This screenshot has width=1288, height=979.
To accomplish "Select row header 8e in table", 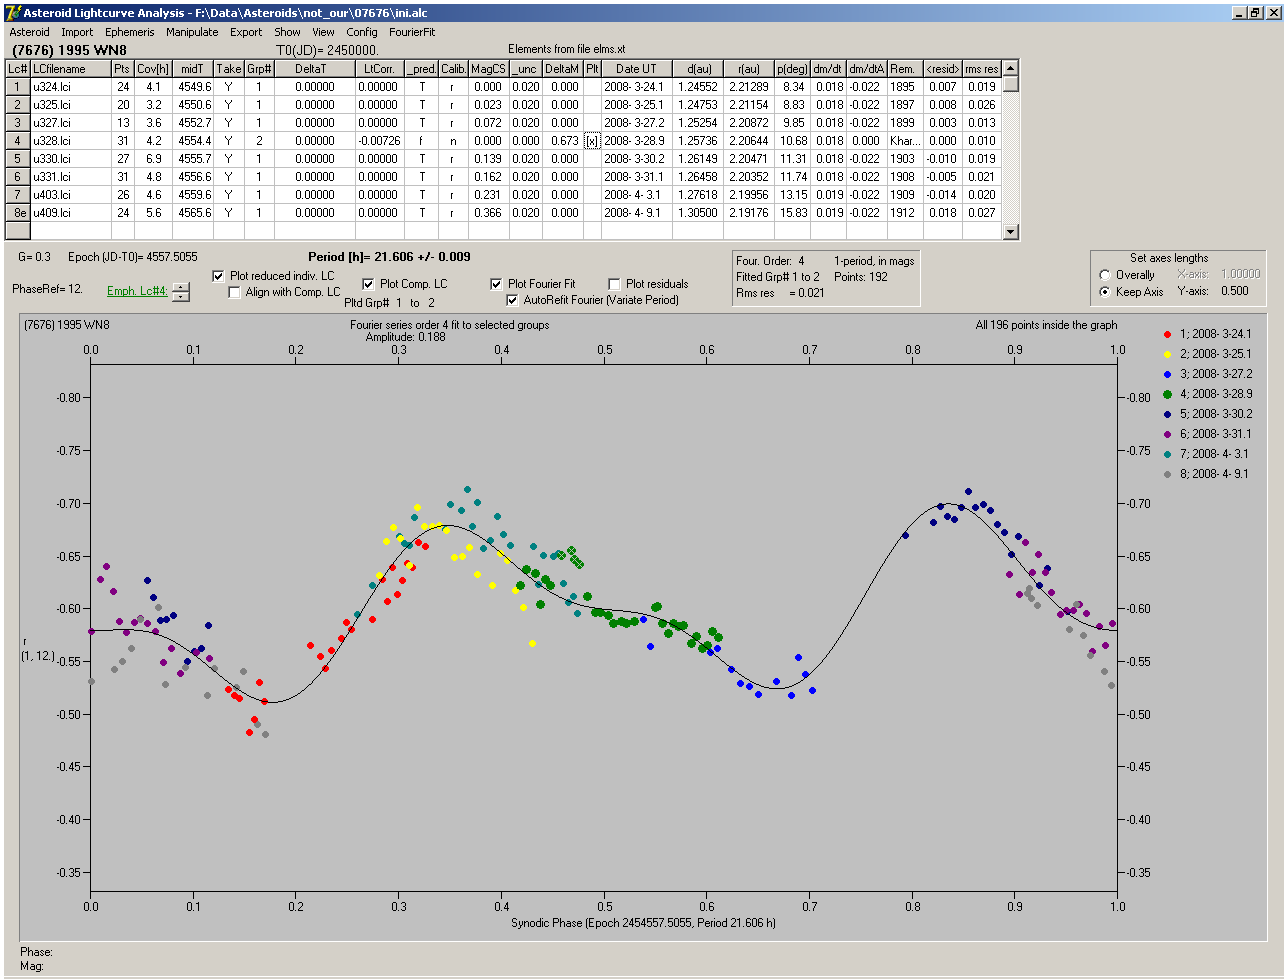I will [17, 213].
